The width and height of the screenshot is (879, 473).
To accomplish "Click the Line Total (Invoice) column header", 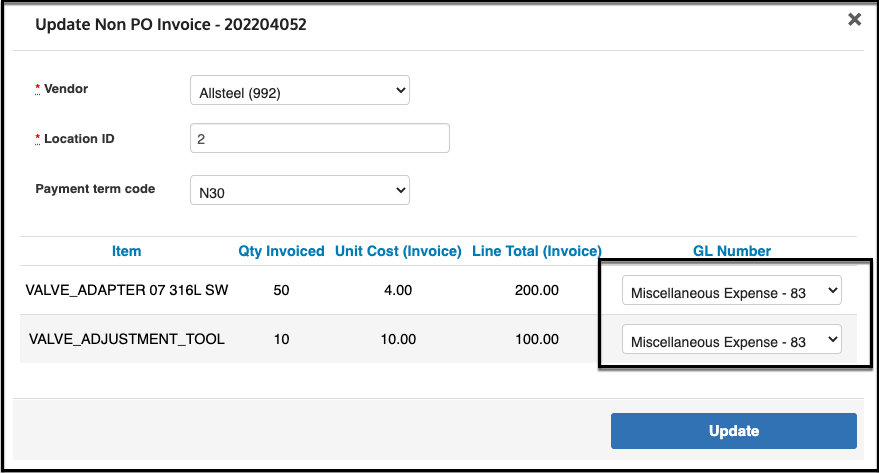I will pyautogui.click(x=537, y=251).
